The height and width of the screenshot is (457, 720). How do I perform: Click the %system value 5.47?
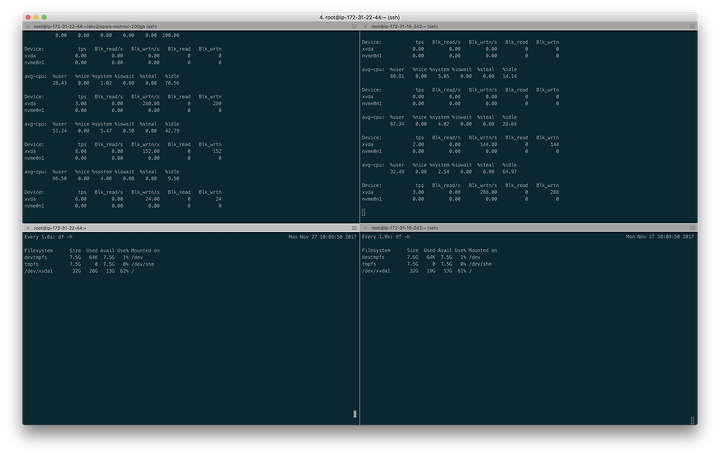[x=106, y=131]
